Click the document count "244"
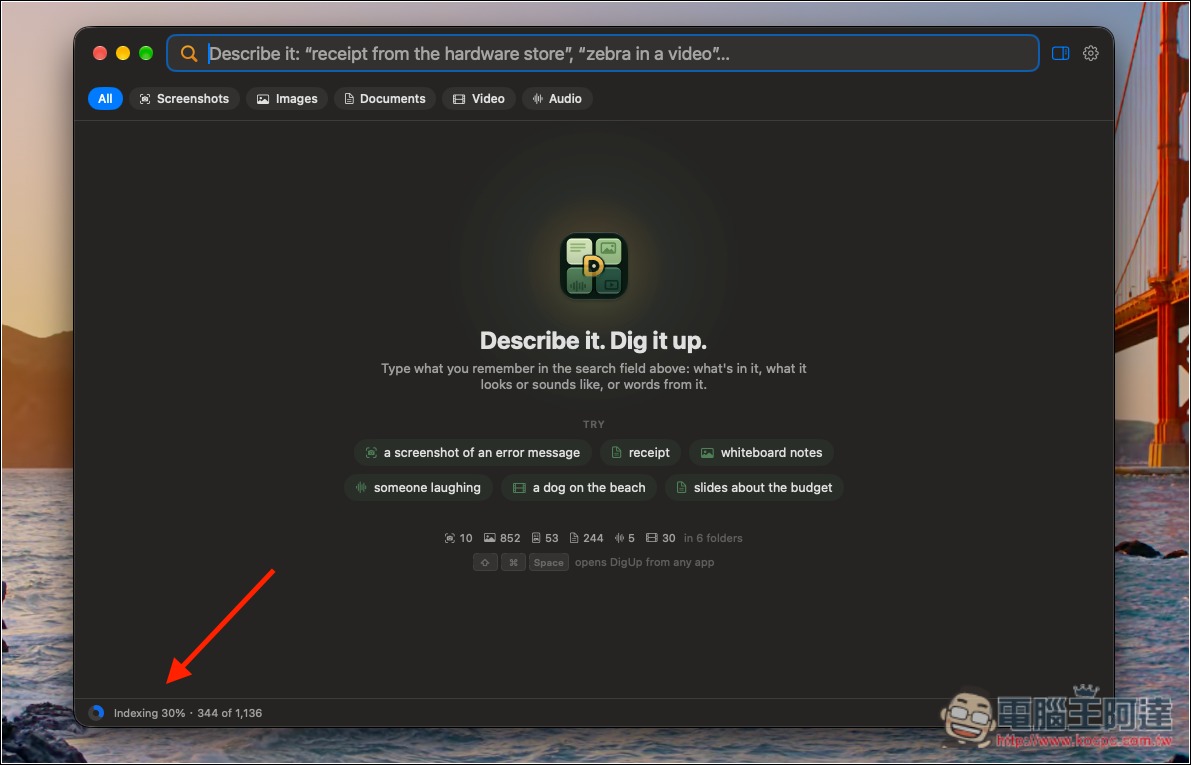Viewport: 1191px width, 765px height. pos(586,538)
